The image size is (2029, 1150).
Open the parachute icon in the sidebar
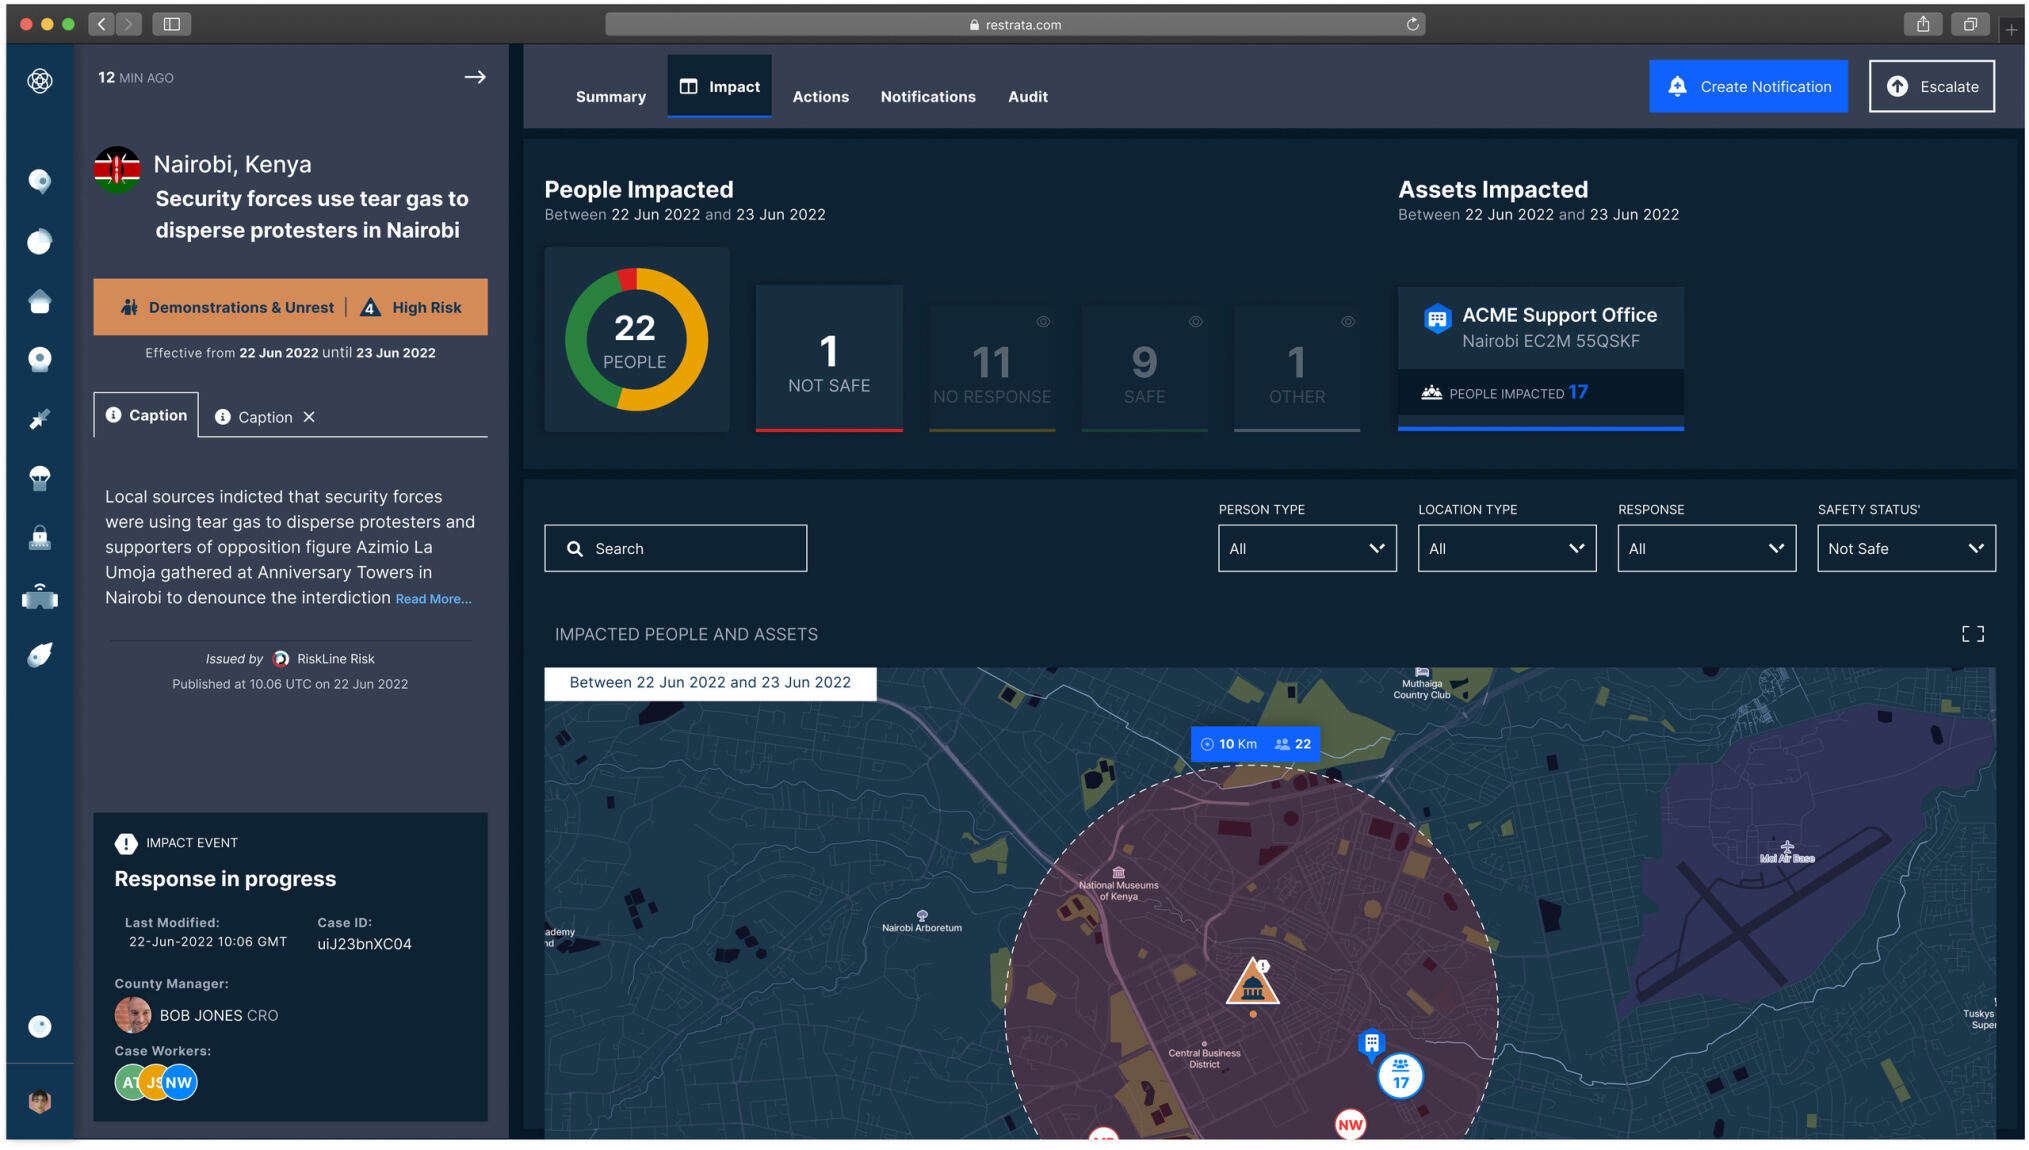(40, 478)
